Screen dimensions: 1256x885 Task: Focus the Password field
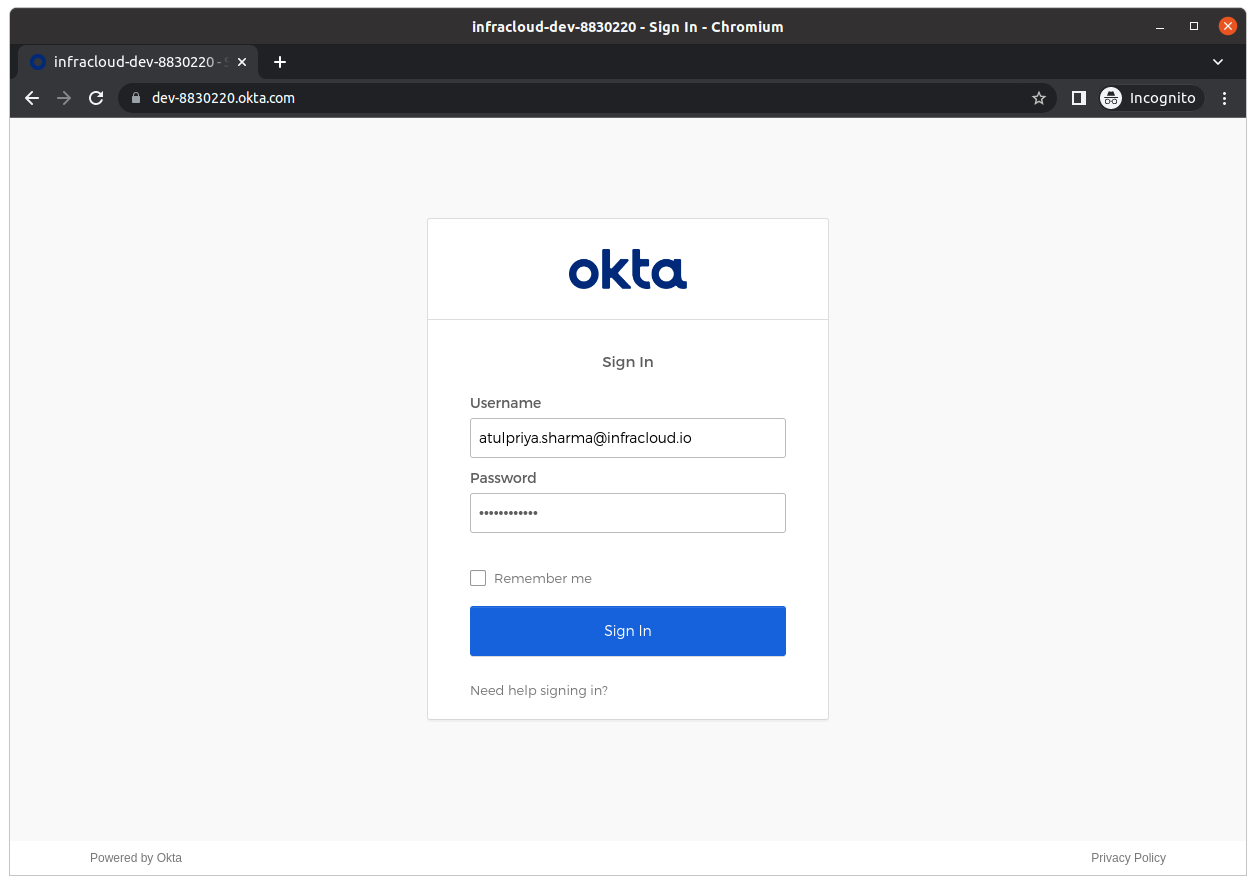click(628, 513)
